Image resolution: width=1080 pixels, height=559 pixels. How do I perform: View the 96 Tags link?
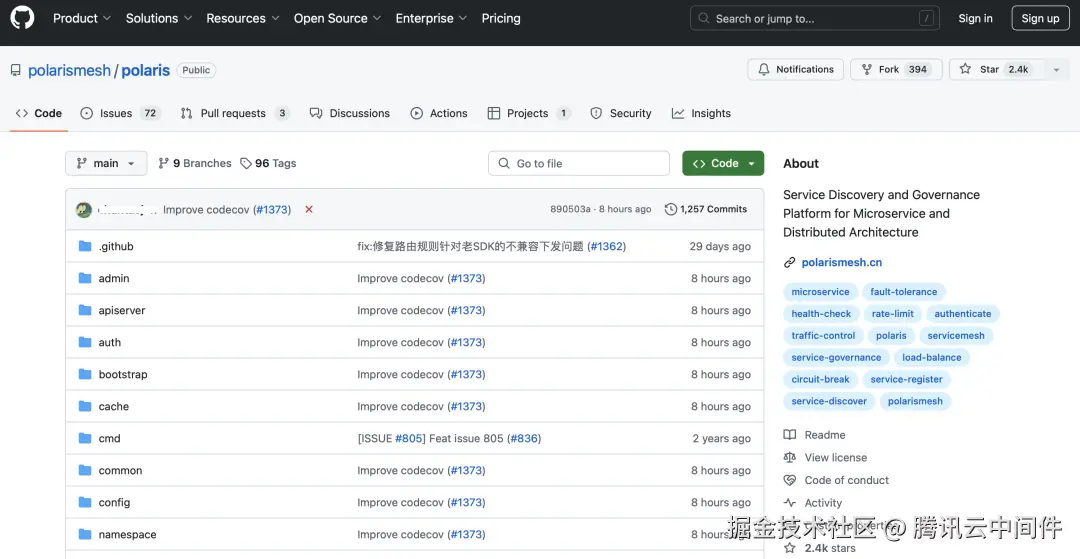pos(268,163)
